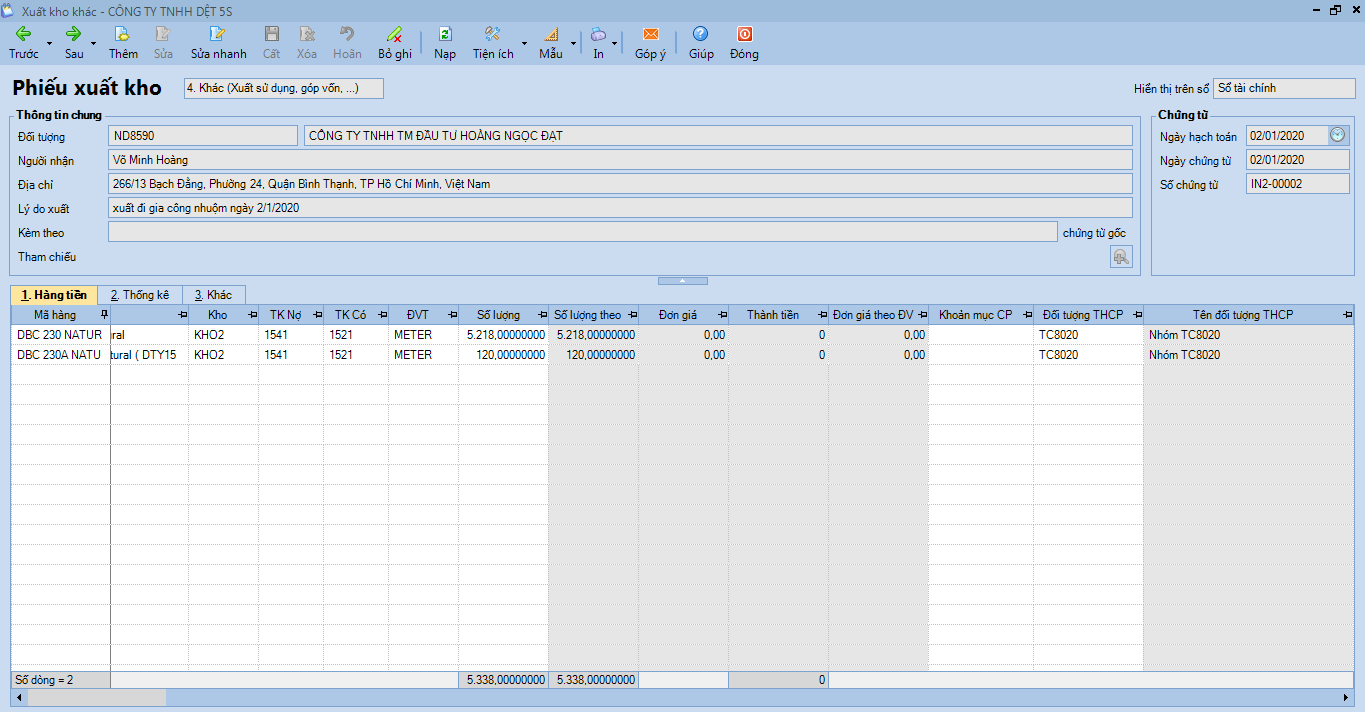Click the Lý do xuất reason field
The height and width of the screenshot is (712, 1365).
pyautogui.click(x=620, y=208)
